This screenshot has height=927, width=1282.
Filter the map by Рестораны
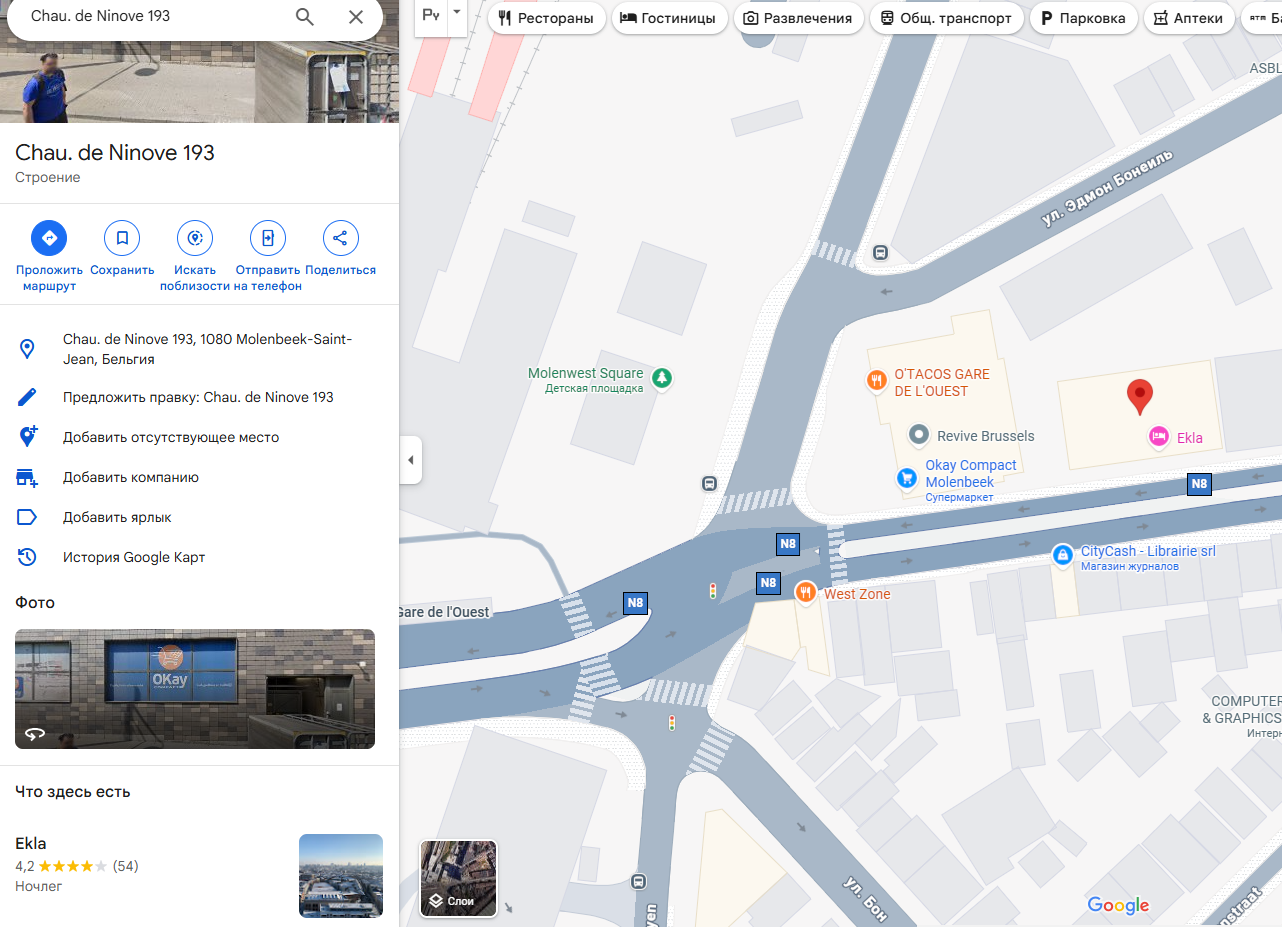[546, 18]
